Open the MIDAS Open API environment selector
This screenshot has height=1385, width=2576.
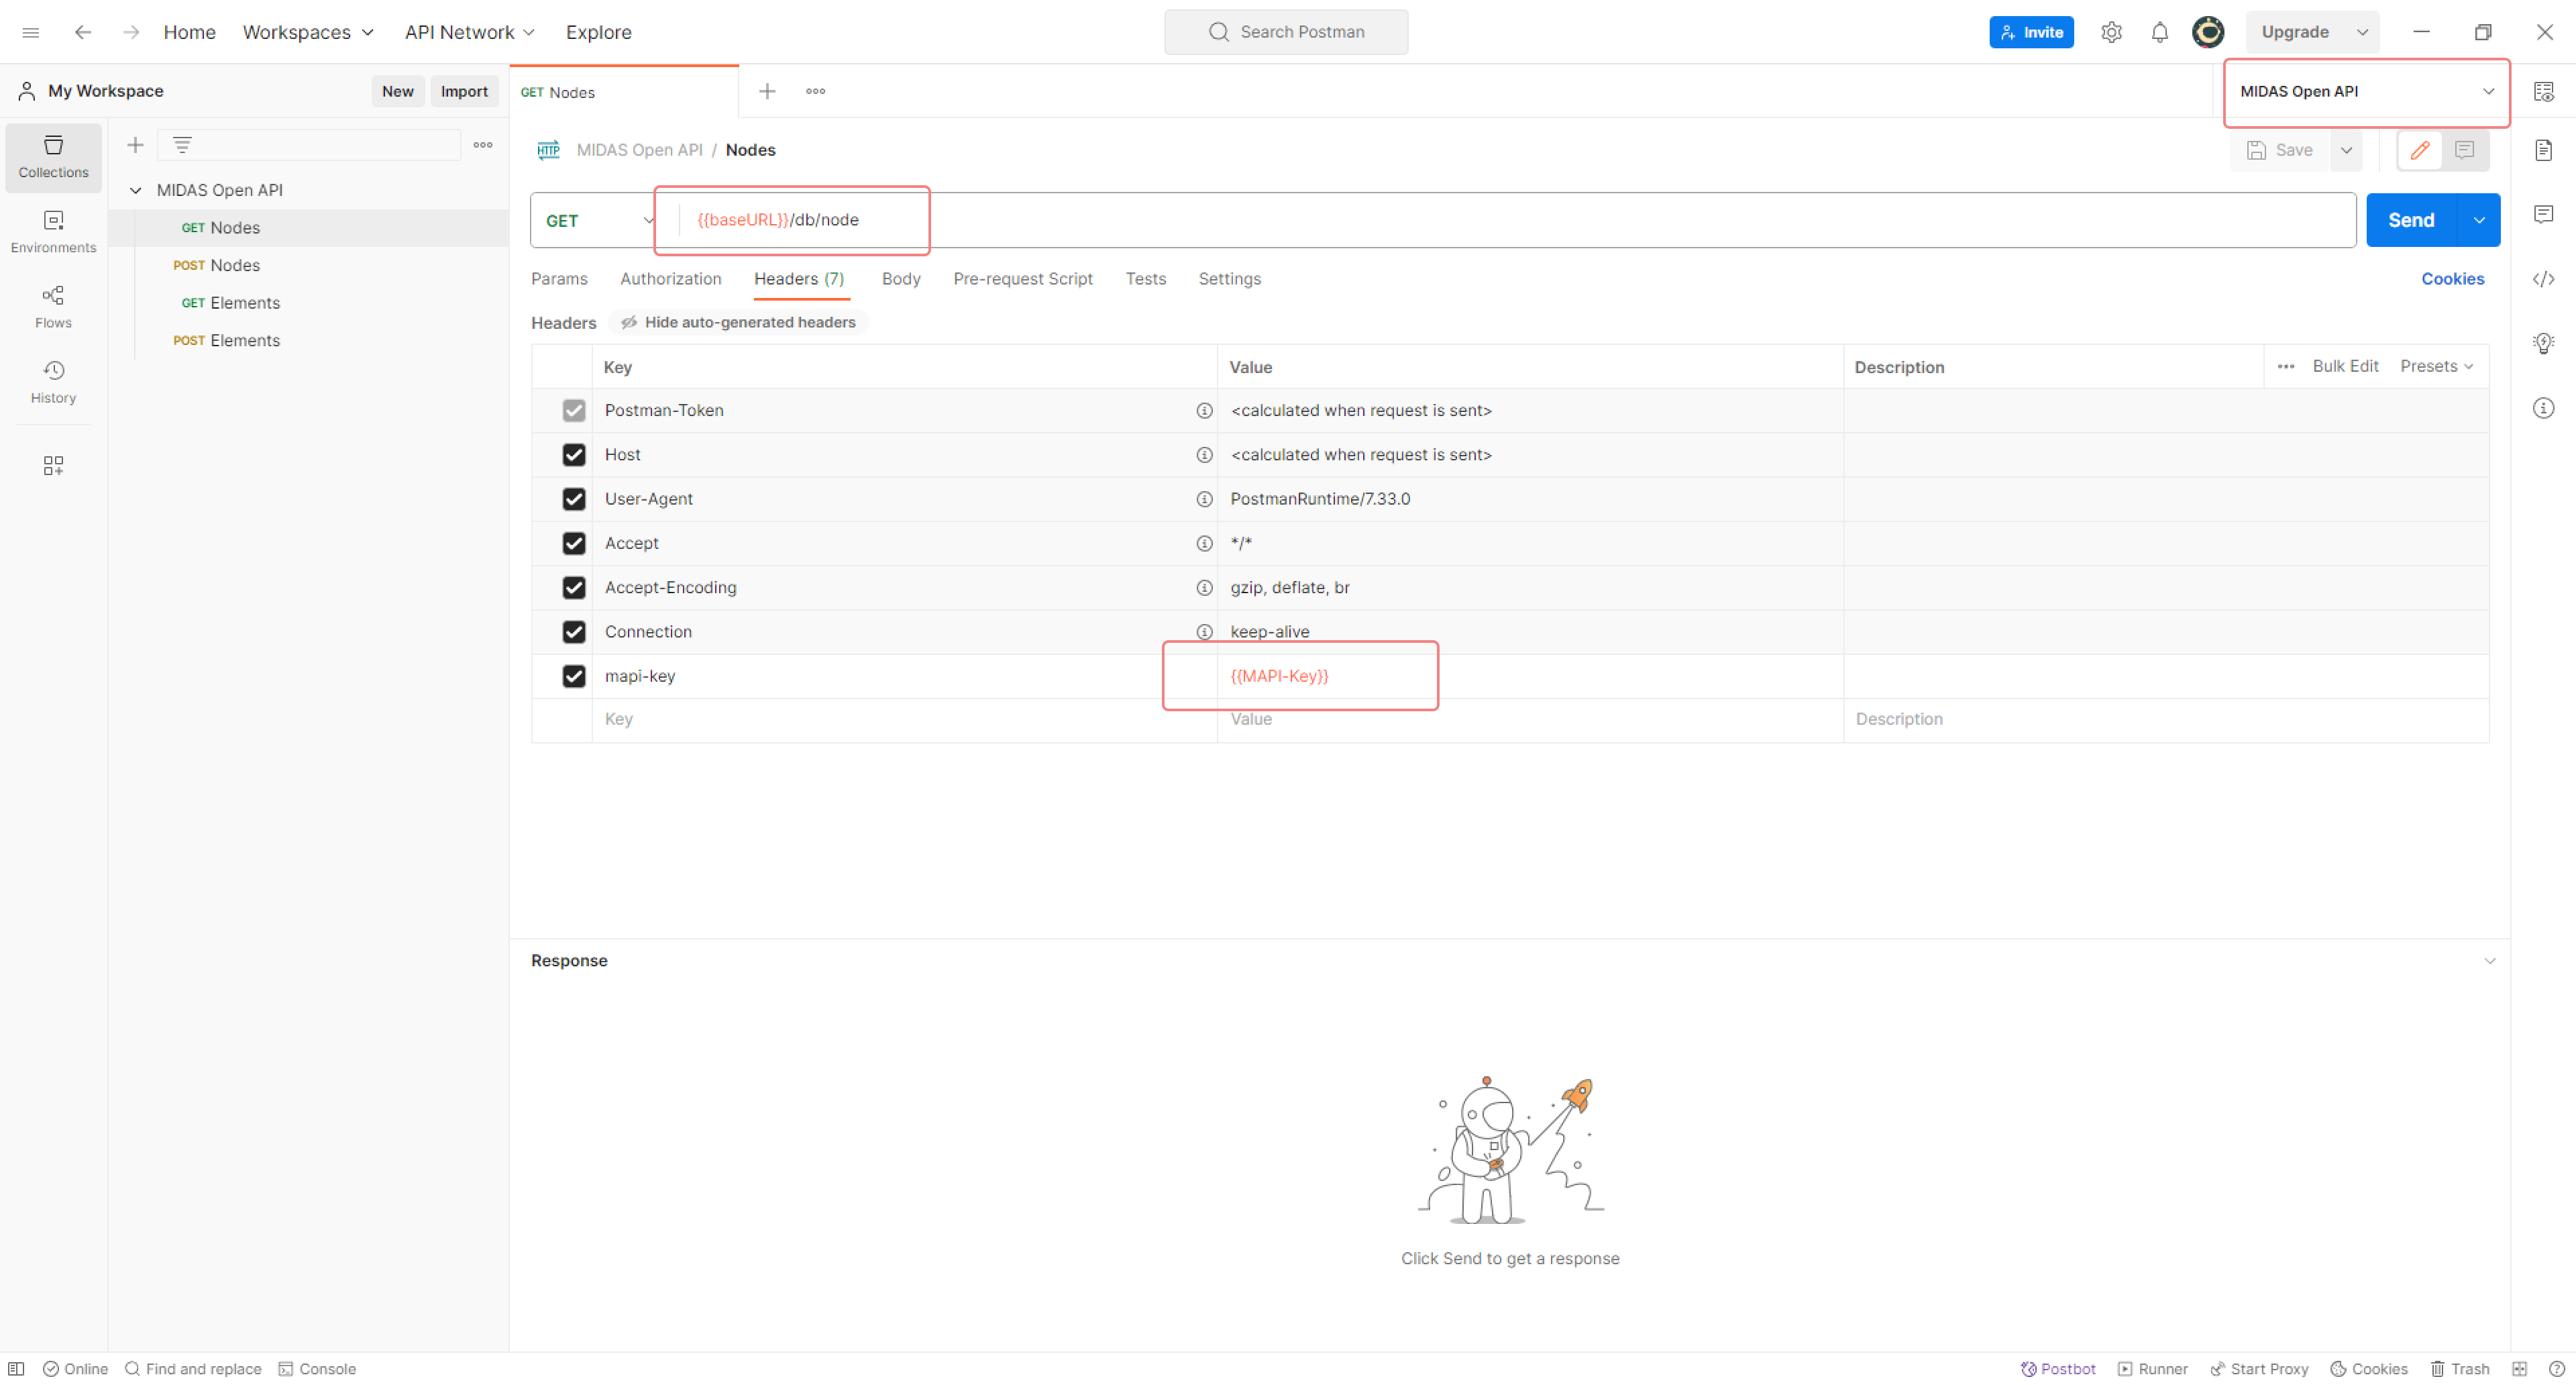point(2366,91)
